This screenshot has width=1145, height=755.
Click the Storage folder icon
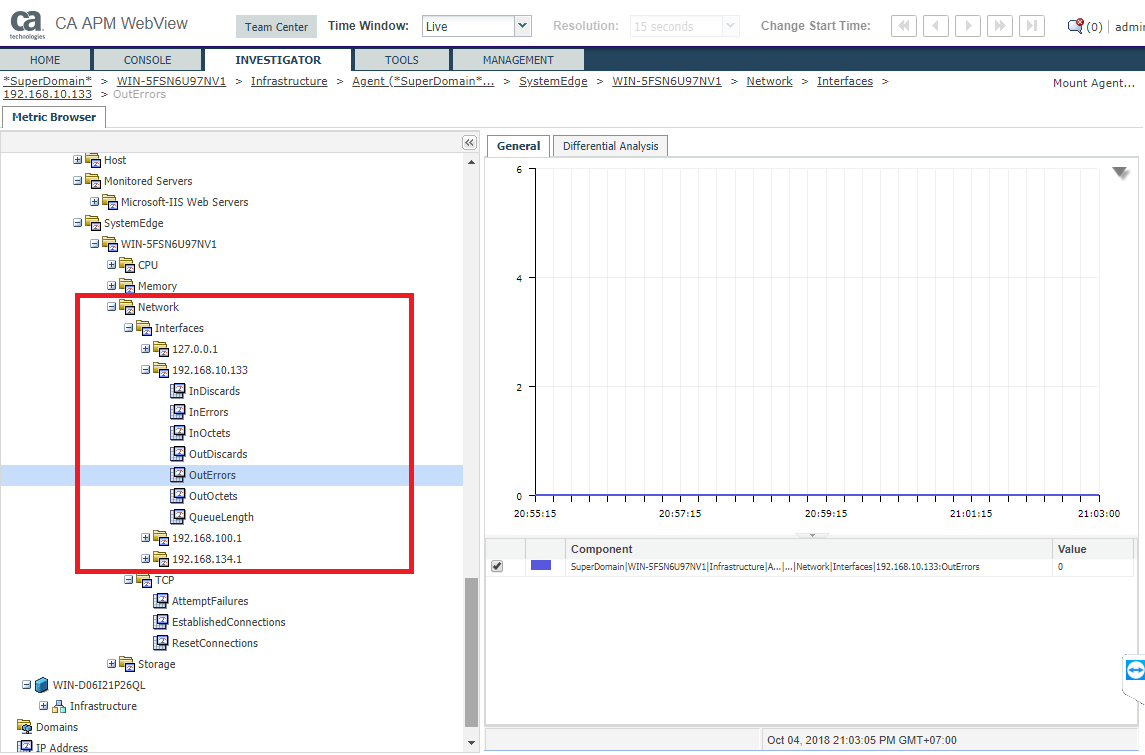click(127, 664)
